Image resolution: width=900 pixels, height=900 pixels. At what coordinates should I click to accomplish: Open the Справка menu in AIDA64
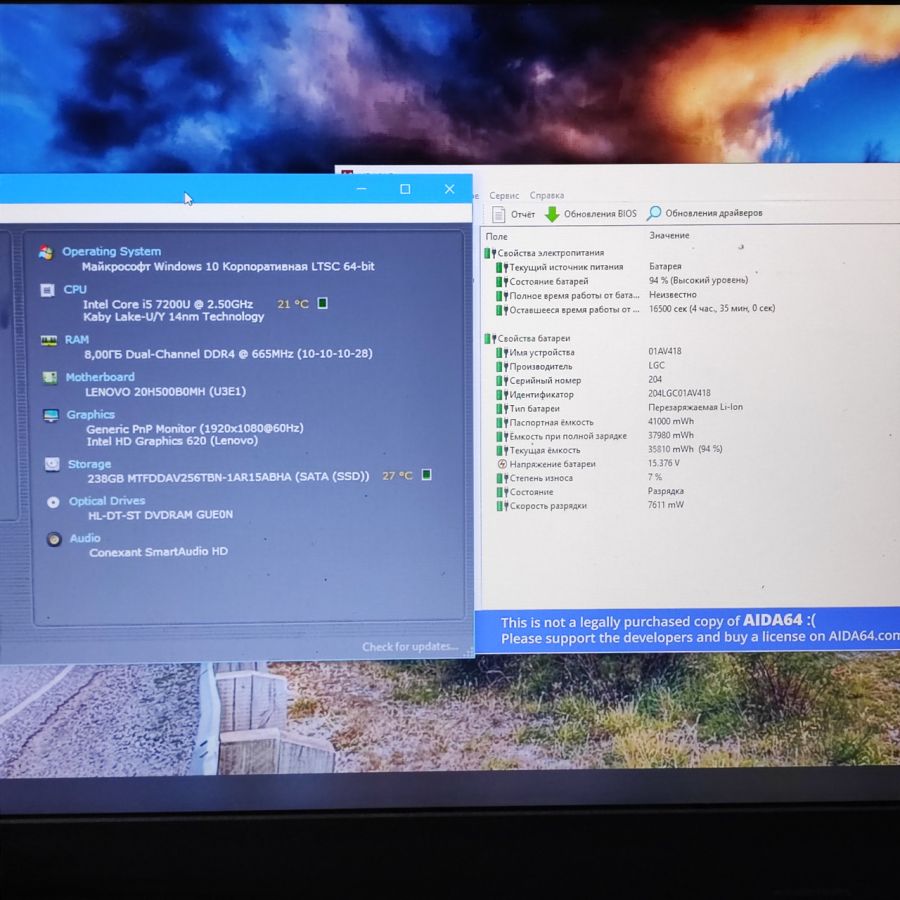(546, 195)
